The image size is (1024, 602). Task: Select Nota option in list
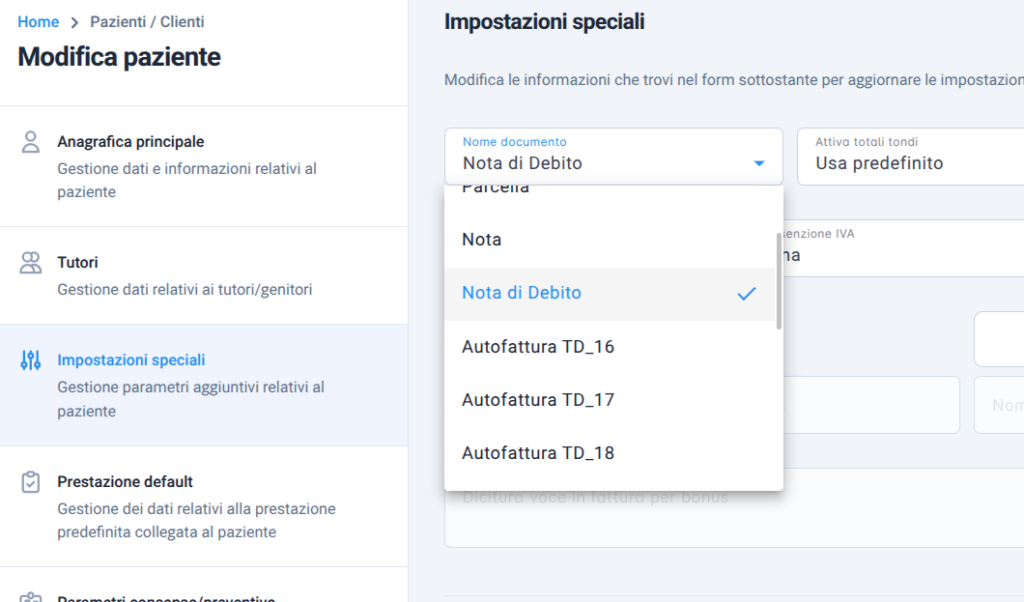coord(482,240)
